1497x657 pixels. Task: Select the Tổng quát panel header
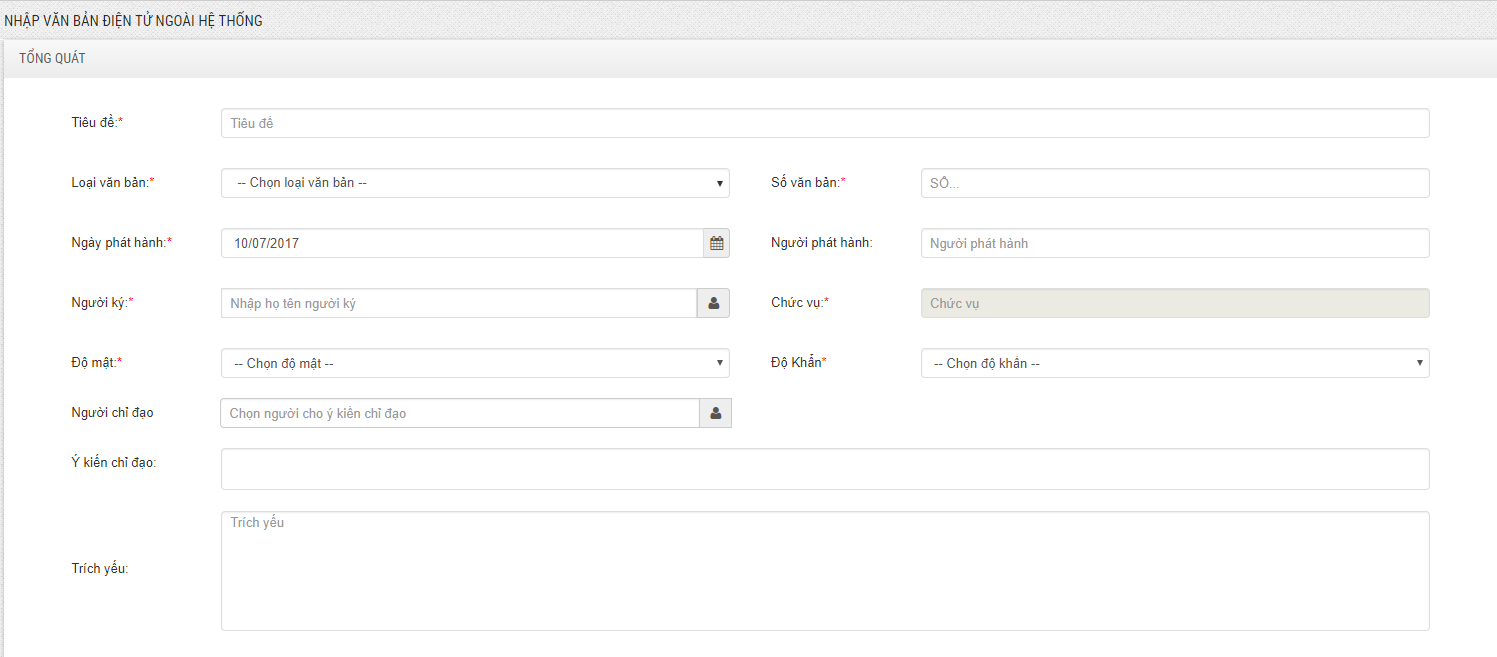[x=52, y=59]
